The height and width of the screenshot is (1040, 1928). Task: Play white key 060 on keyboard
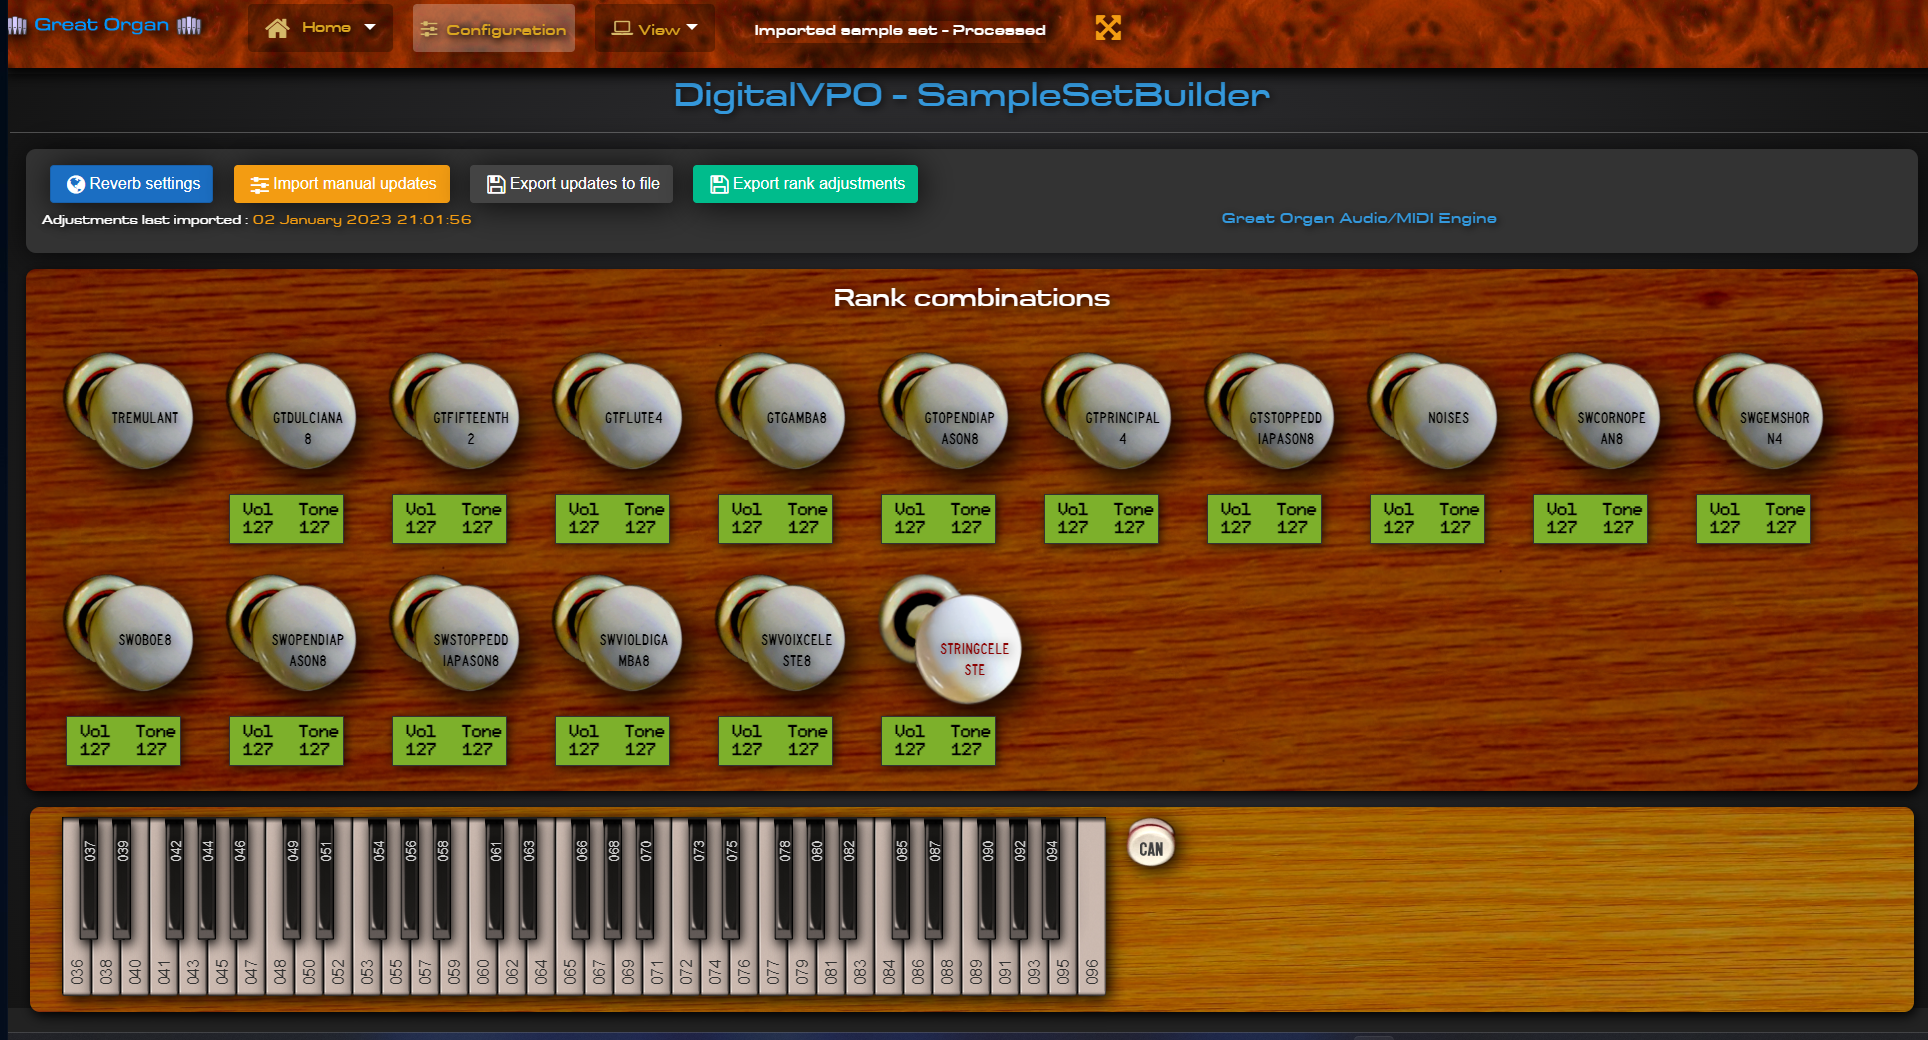coord(483,968)
